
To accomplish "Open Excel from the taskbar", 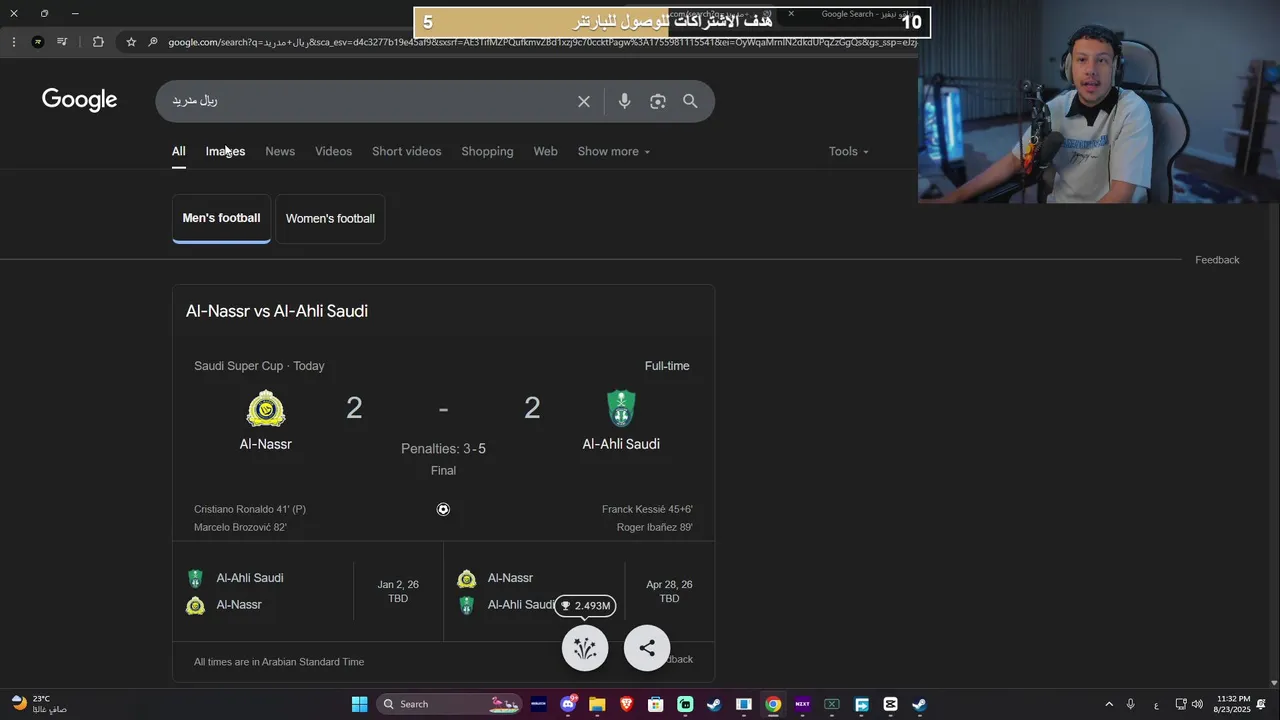I will pyautogui.click(x=831, y=704).
